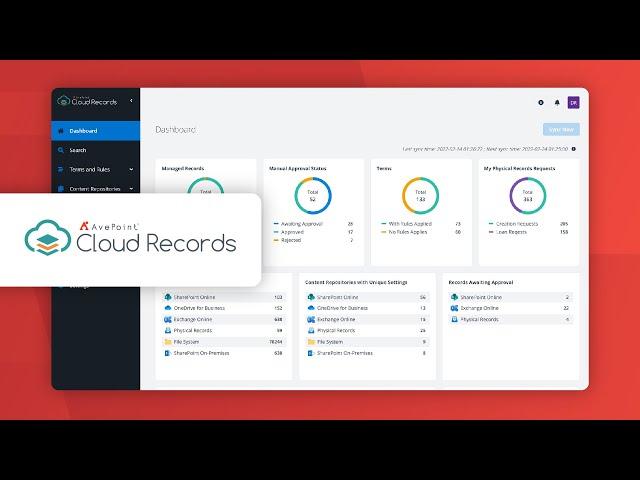Open the notifications bell

pos(557,102)
